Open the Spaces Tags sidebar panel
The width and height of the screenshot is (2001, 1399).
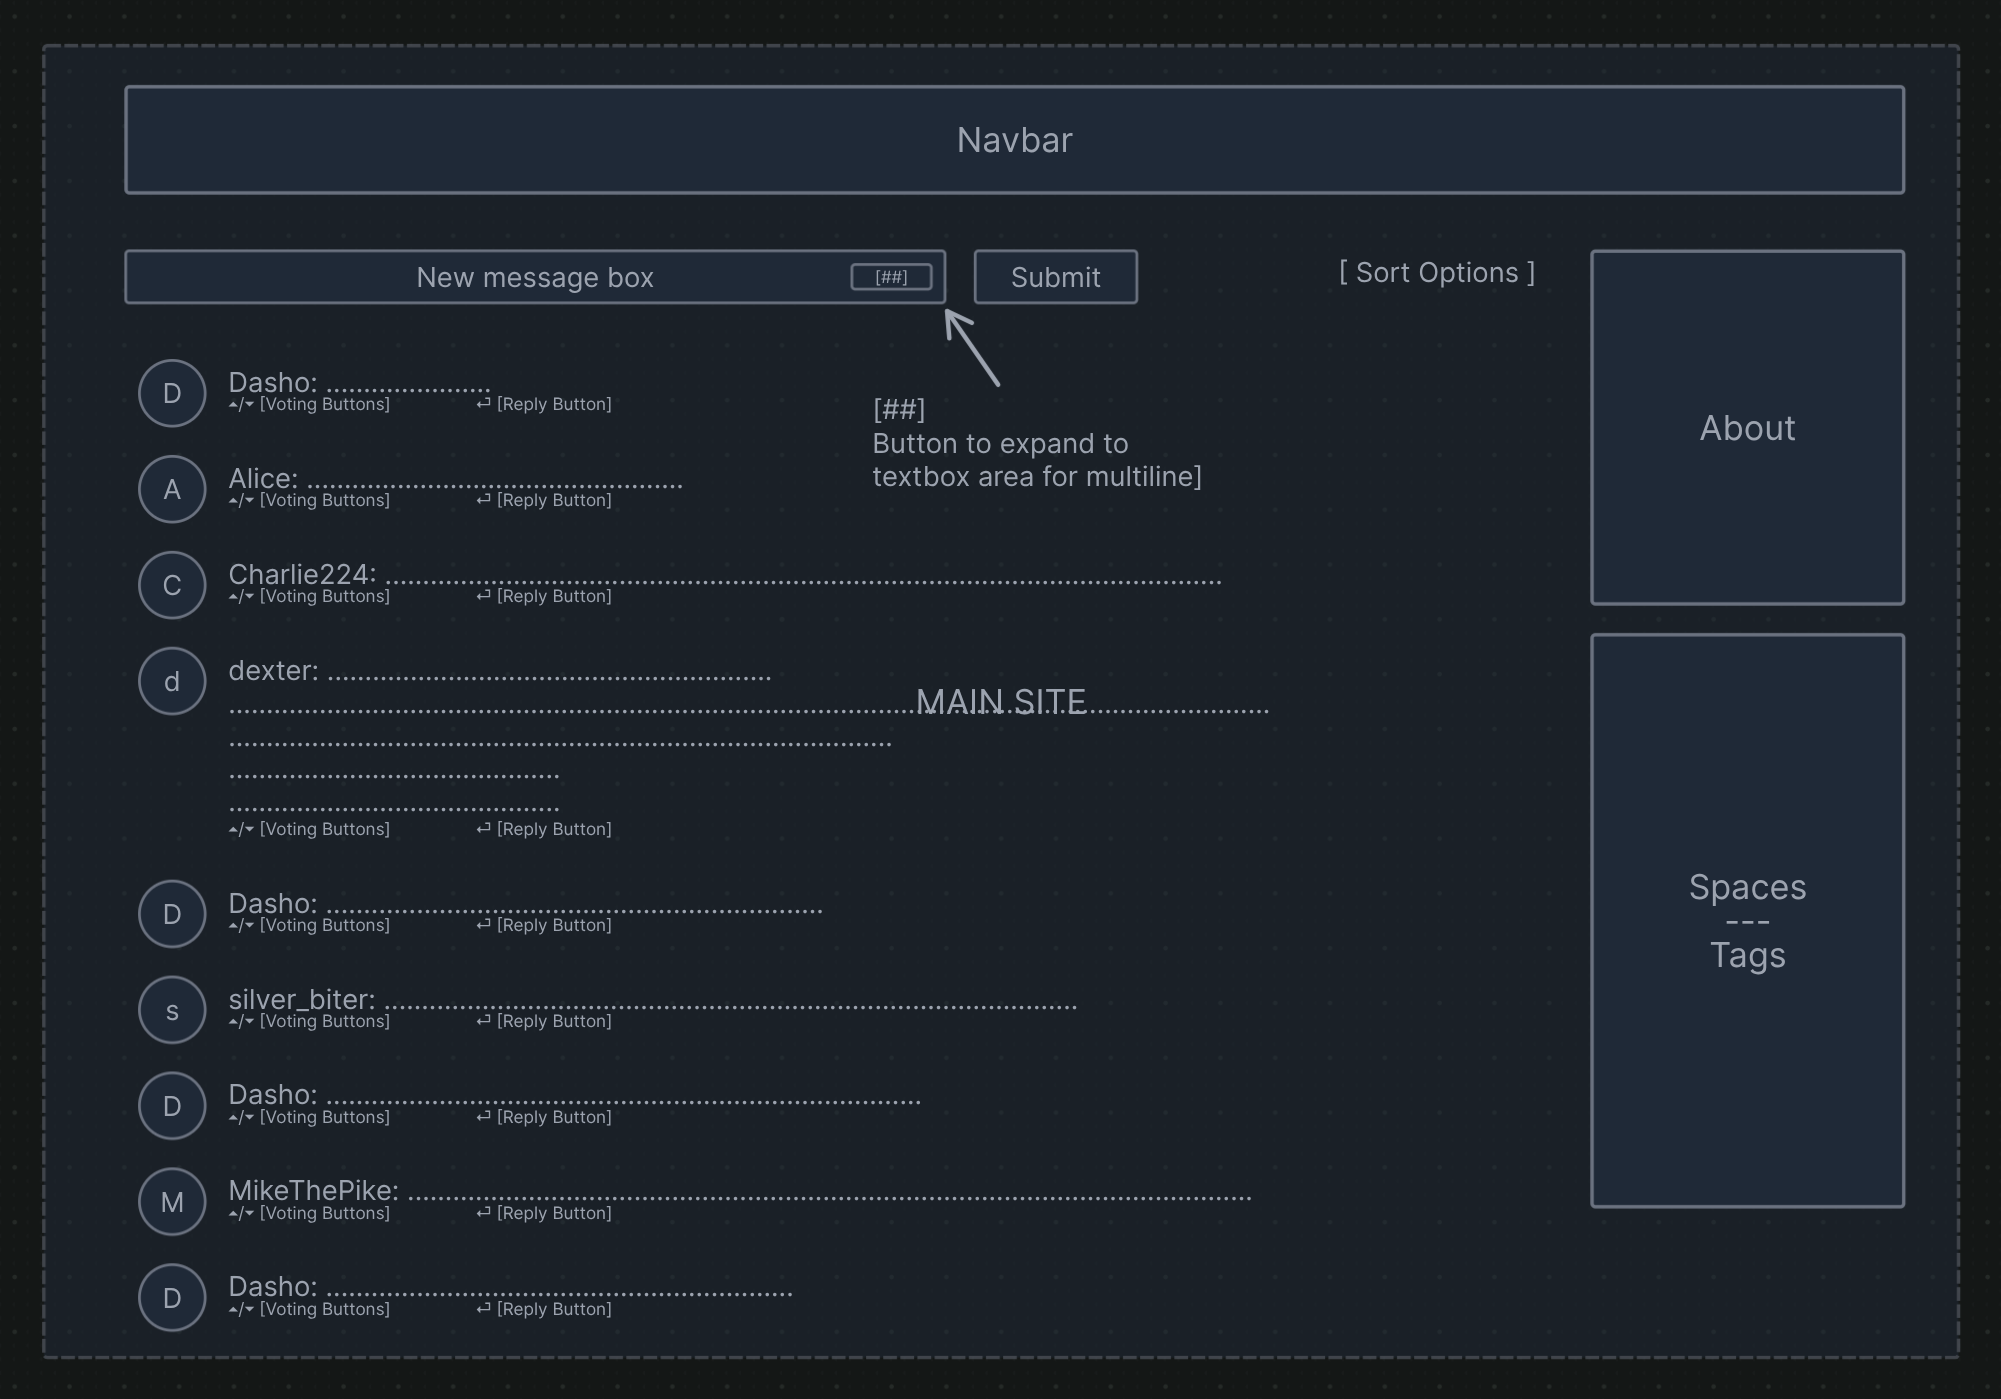(1747, 920)
